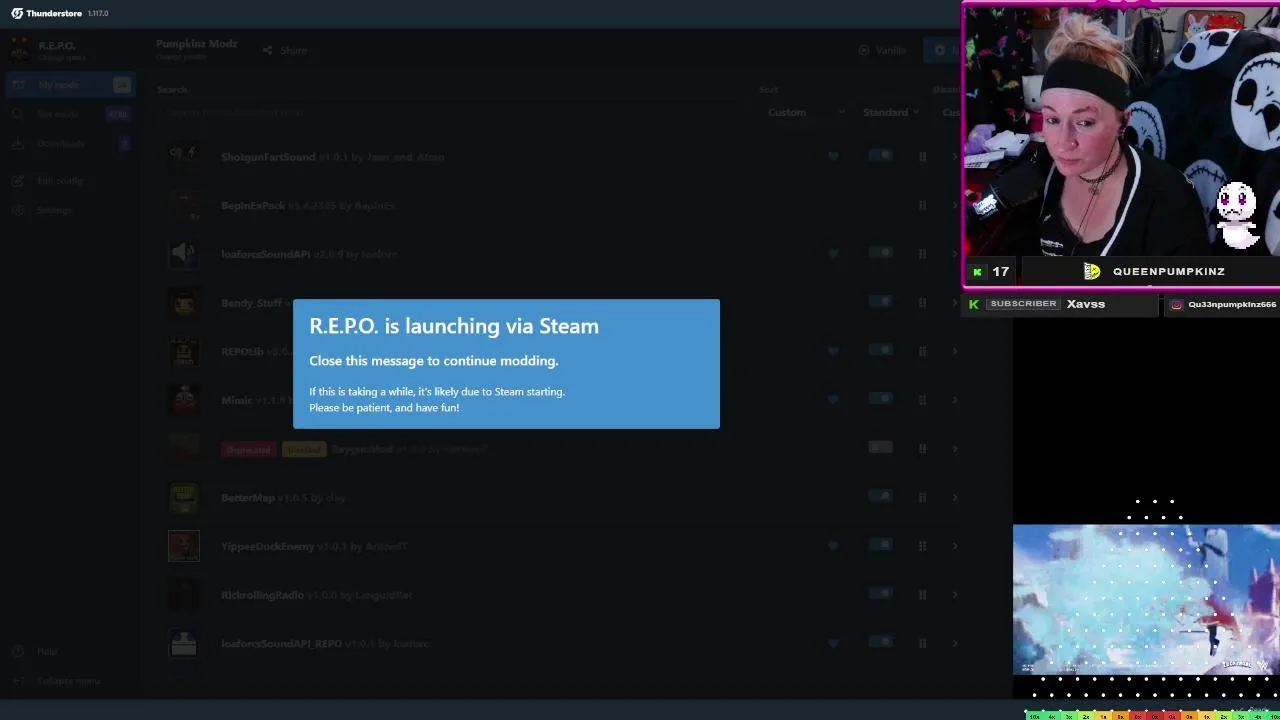
Task: Expand the ShotgunFartSound row chevron
Action: [x=954, y=156]
